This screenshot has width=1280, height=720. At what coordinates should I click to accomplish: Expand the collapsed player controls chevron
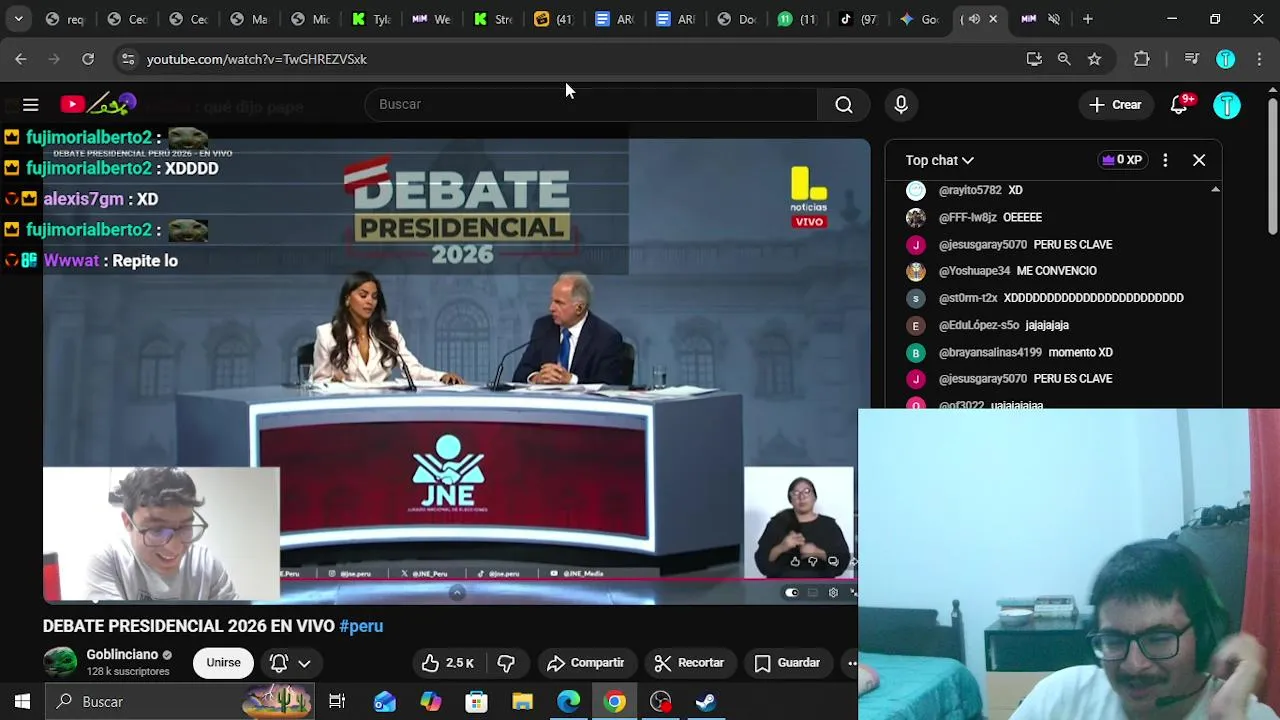point(457,593)
